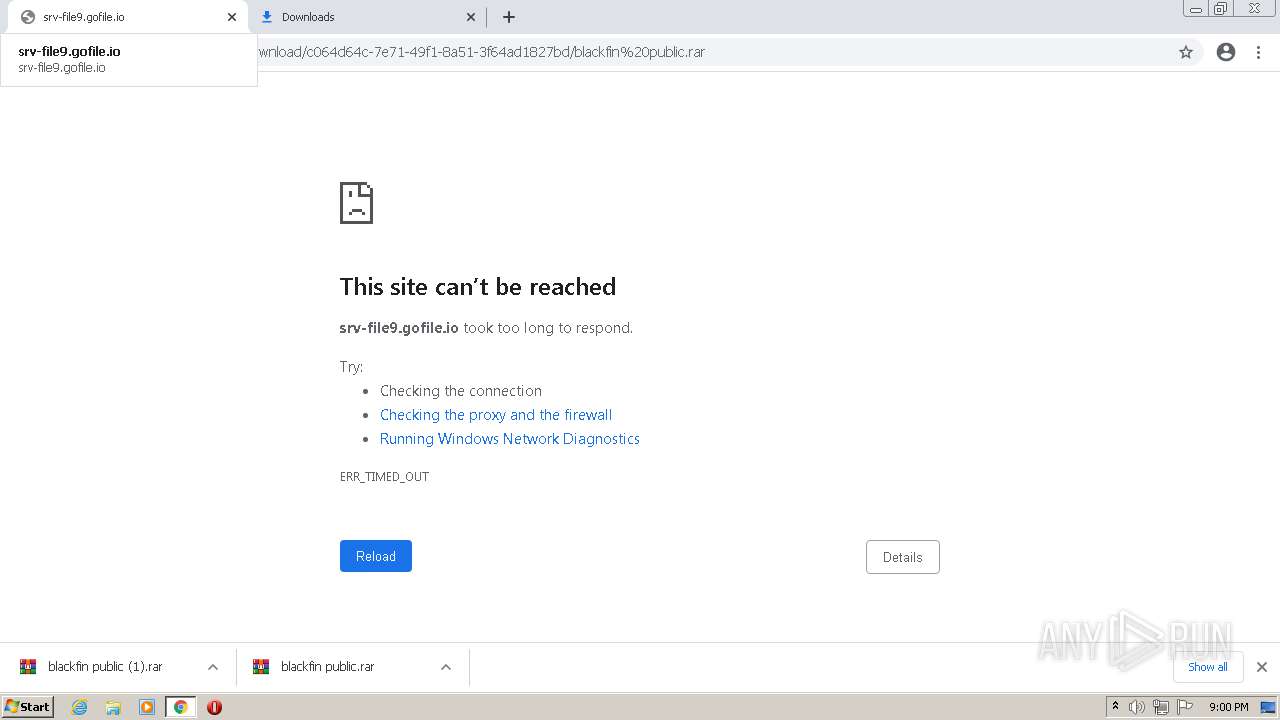
Task: Minimize the Chrome window
Action: point(1196,8)
